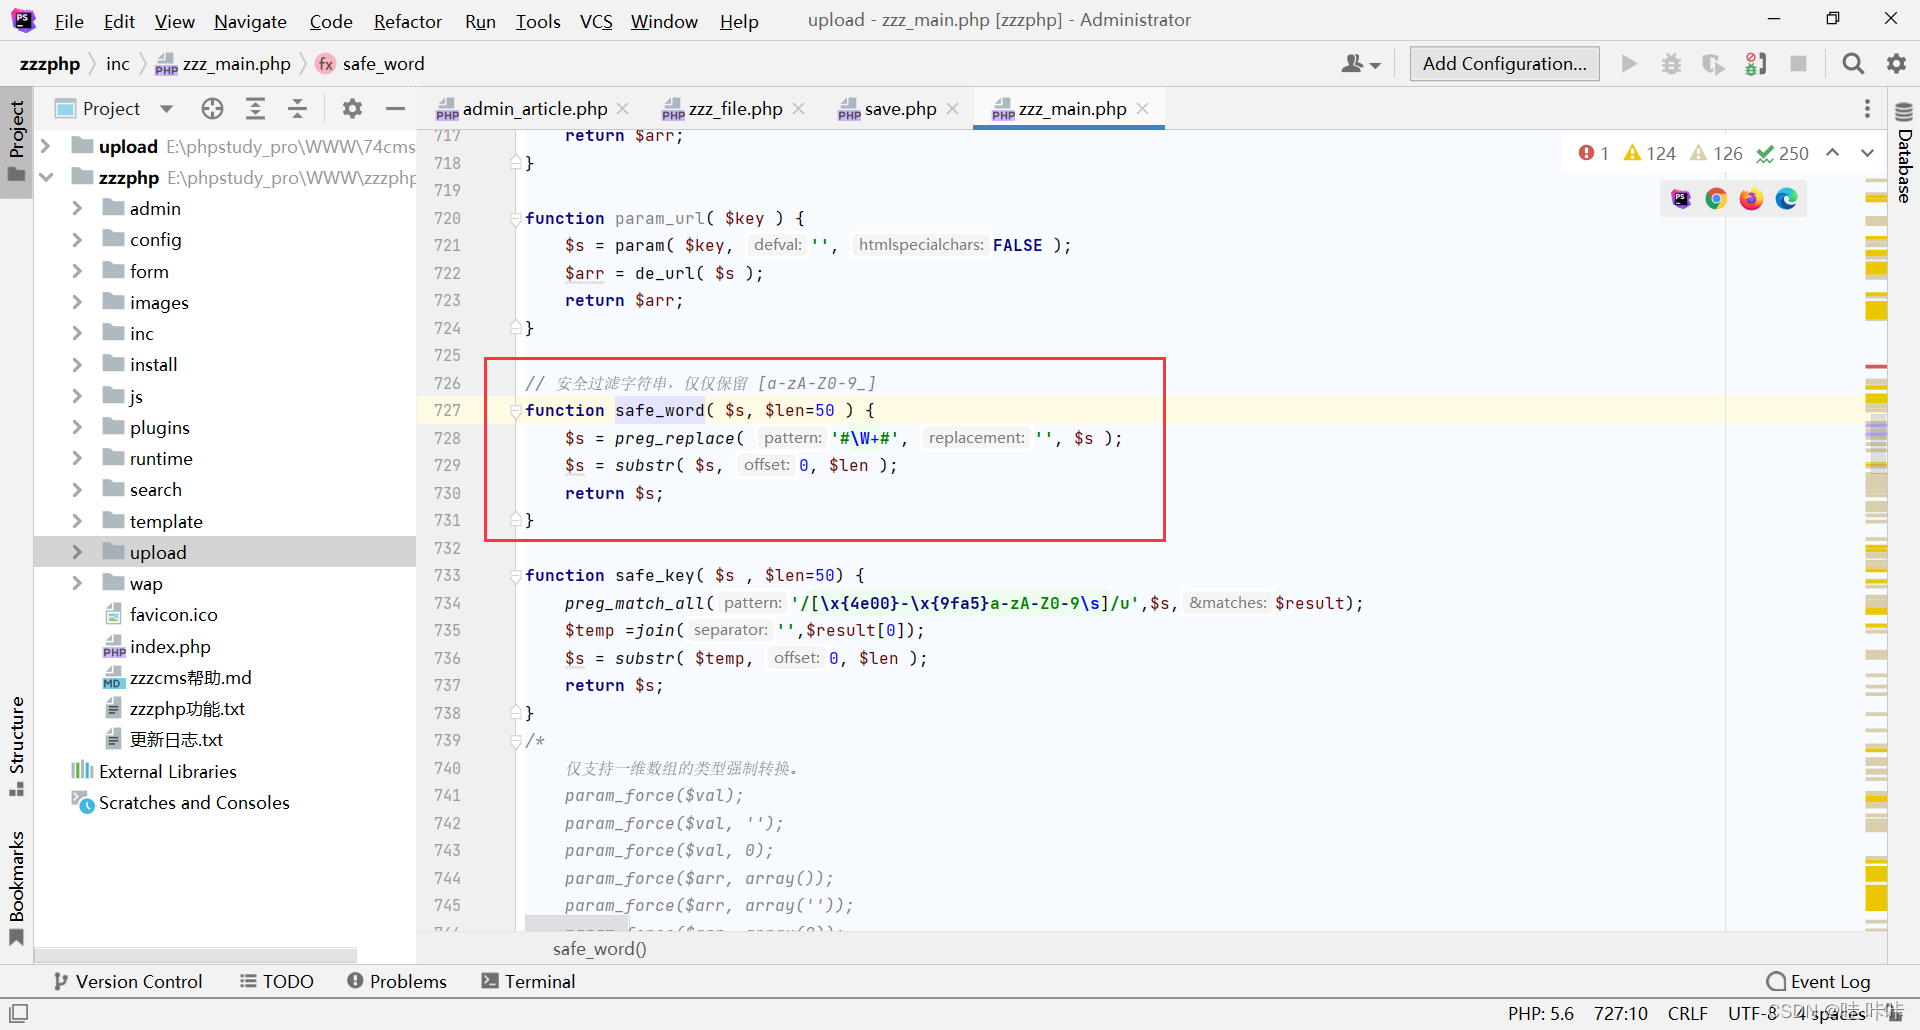
Task: Click Expand All in Project panel
Action: click(x=255, y=108)
